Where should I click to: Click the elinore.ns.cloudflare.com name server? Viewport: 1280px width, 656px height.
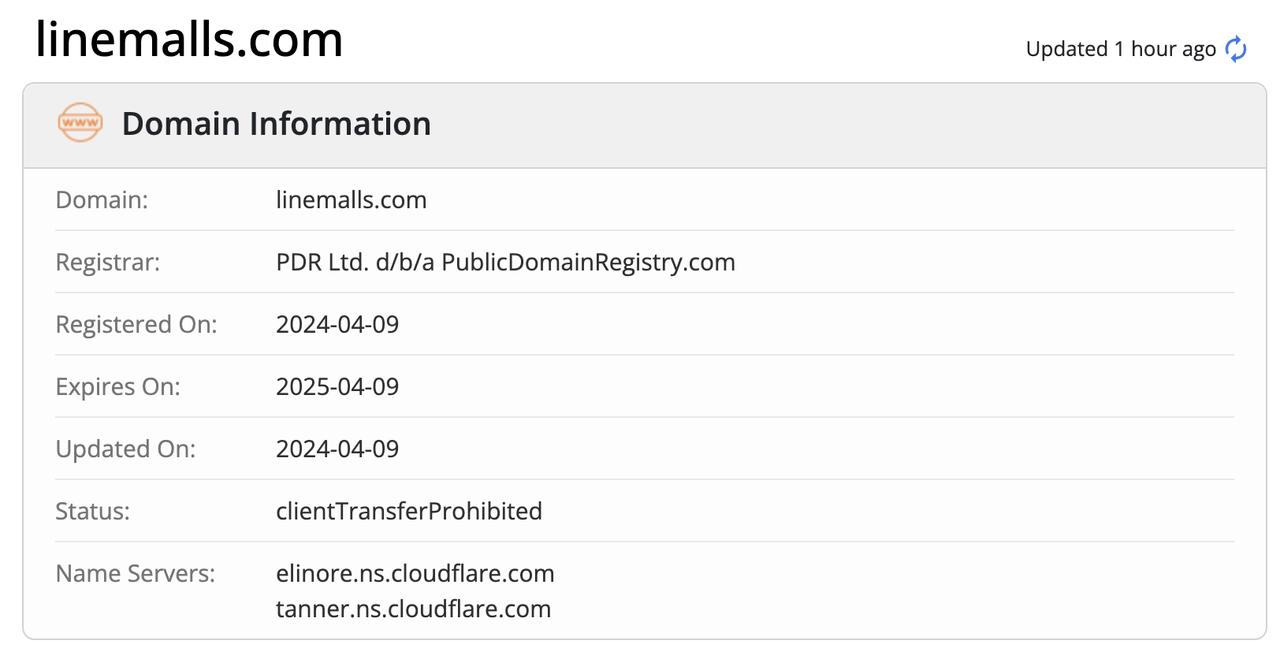[415, 574]
